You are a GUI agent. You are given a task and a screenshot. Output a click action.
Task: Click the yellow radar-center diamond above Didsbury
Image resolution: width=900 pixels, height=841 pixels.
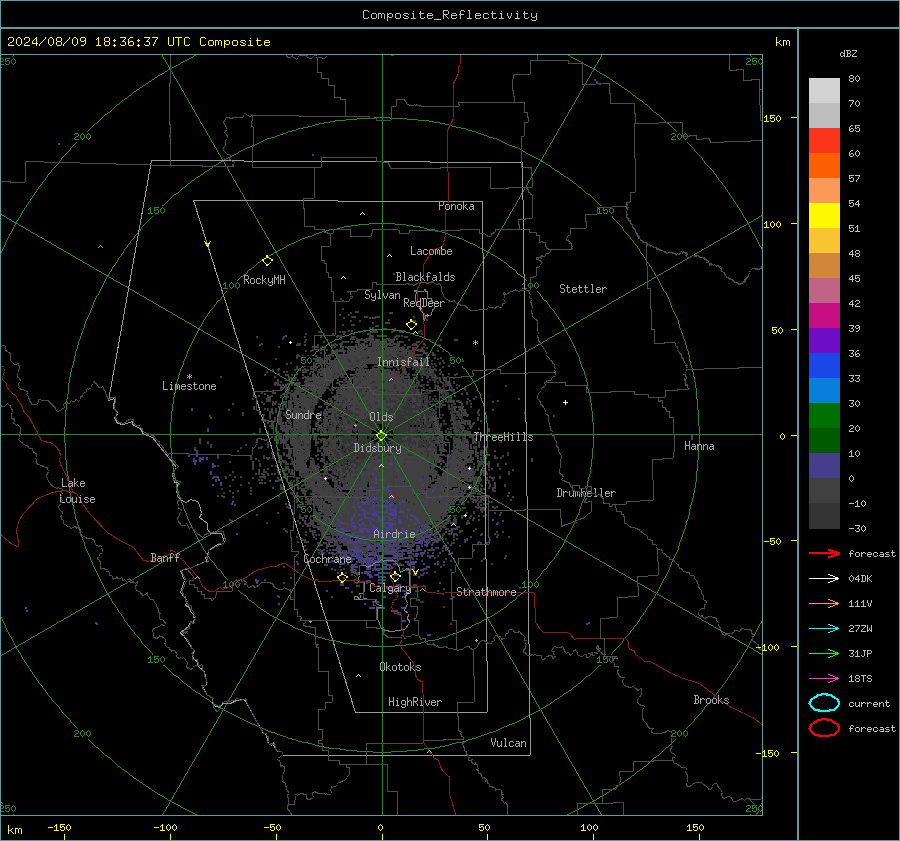pyautogui.click(x=381, y=436)
